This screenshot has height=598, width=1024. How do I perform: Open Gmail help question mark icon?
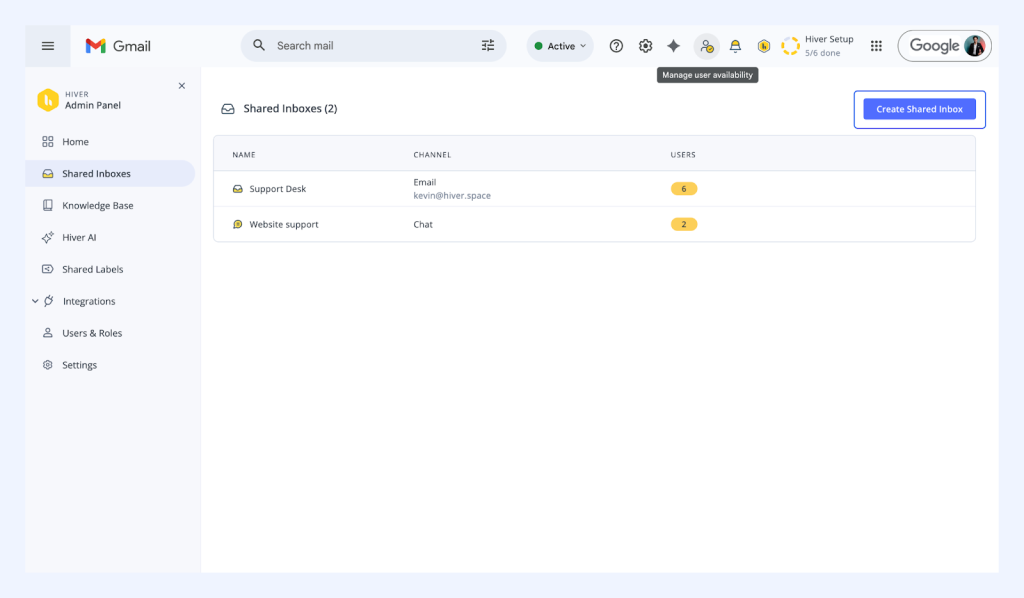click(616, 46)
